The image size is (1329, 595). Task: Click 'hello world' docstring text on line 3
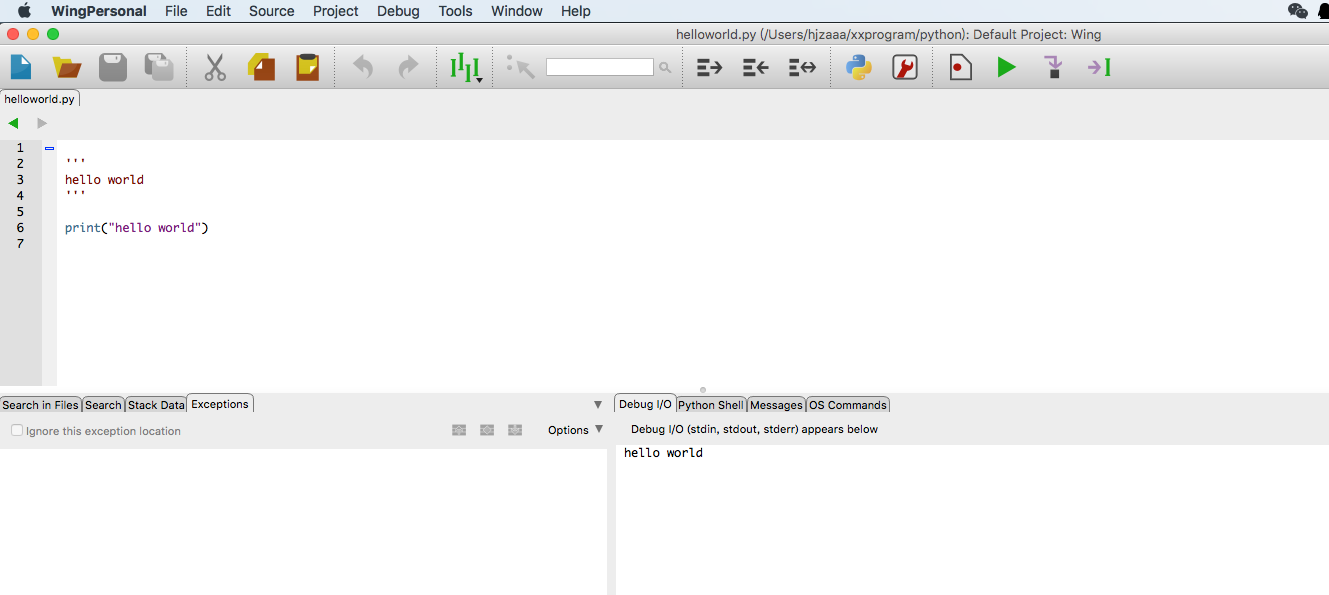tap(104, 180)
